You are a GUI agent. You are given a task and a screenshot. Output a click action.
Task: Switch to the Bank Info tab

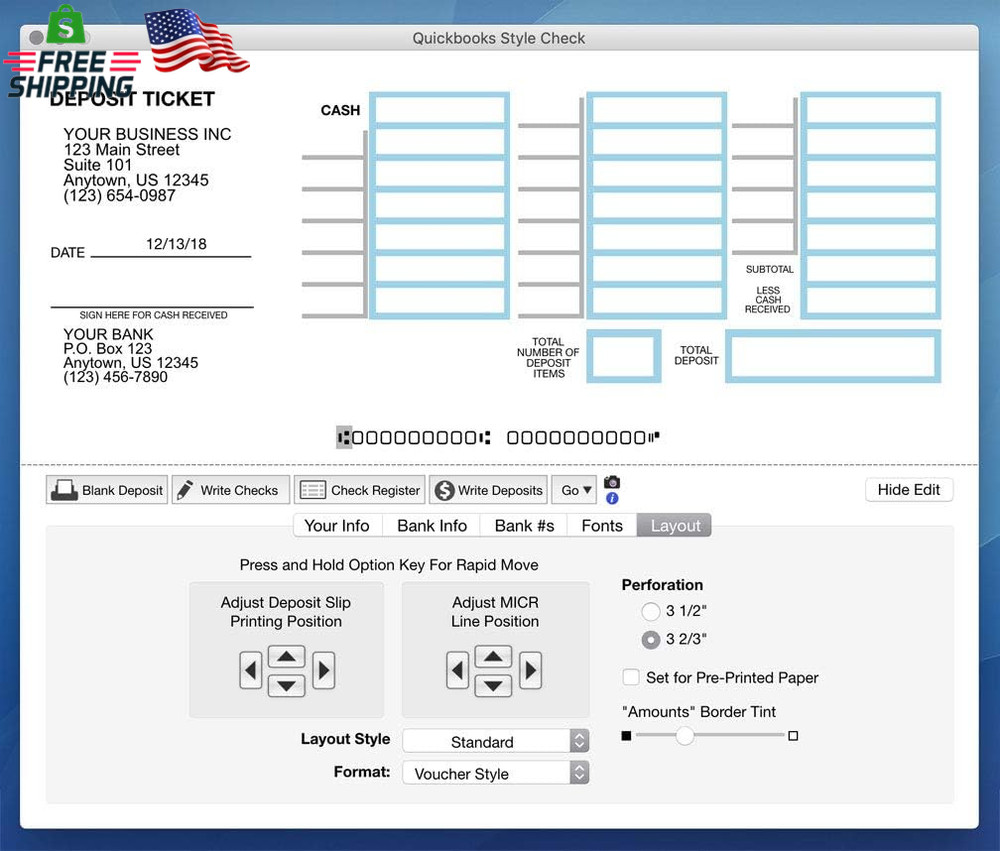pos(431,525)
